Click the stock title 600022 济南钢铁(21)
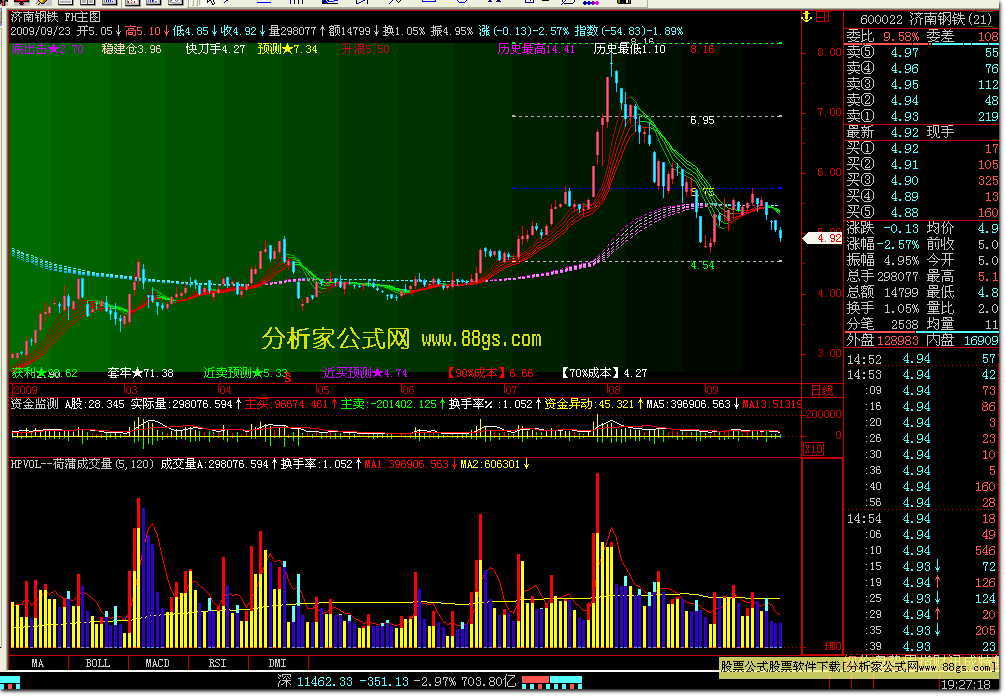 (926, 20)
